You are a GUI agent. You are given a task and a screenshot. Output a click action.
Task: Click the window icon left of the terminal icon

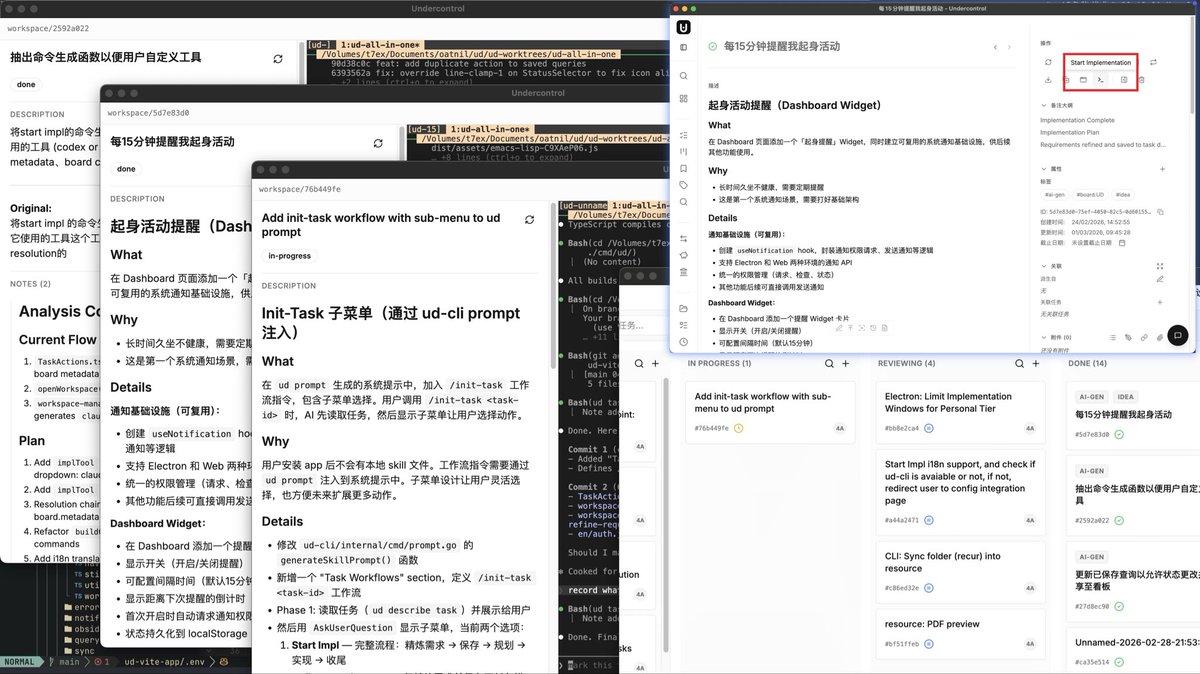(1083, 79)
